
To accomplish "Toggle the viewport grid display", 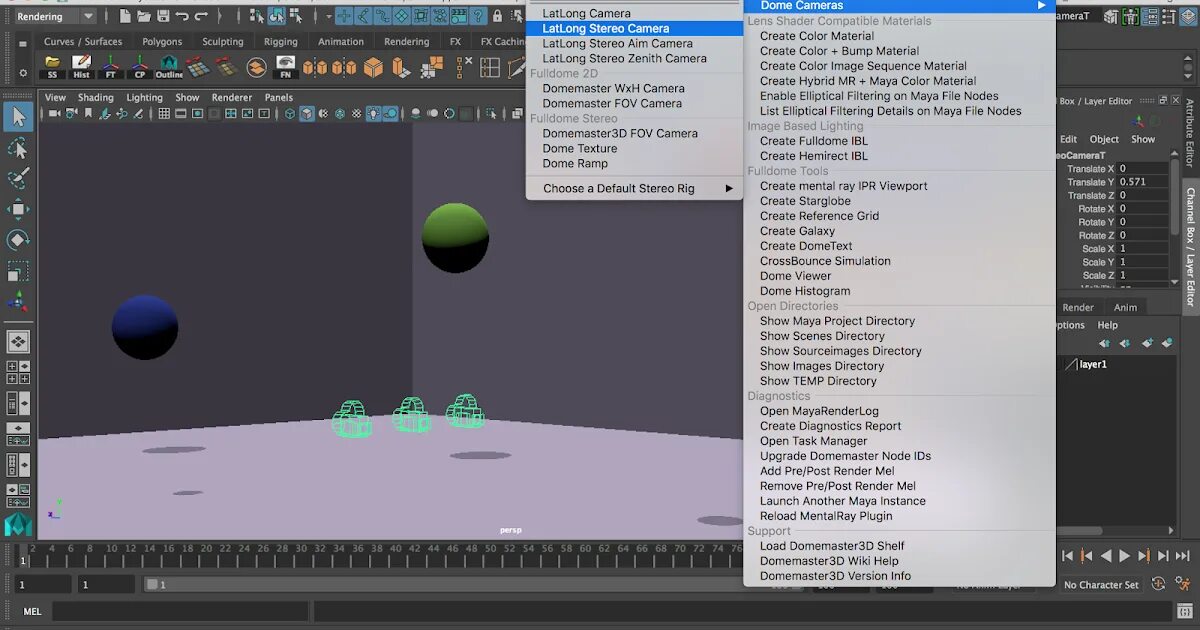I will tap(164, 114).
